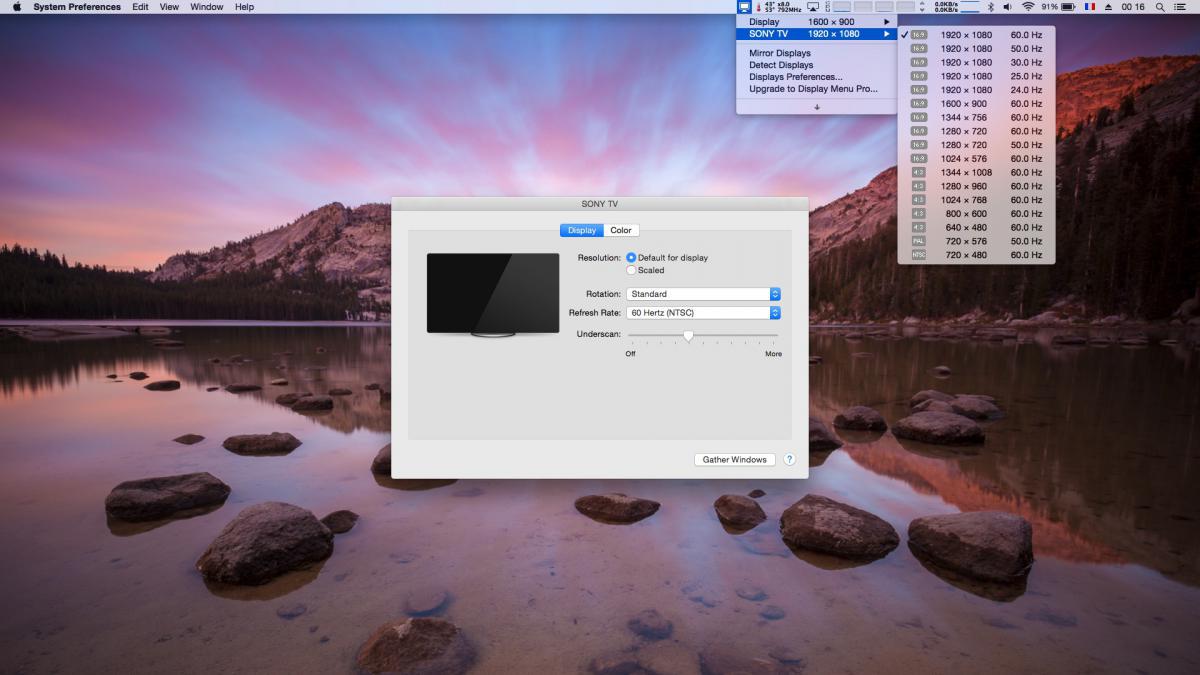The width and height of the screenshot is (1200, 675).
Task: Open the Rotation dropdown
Action: click(703, 294)
